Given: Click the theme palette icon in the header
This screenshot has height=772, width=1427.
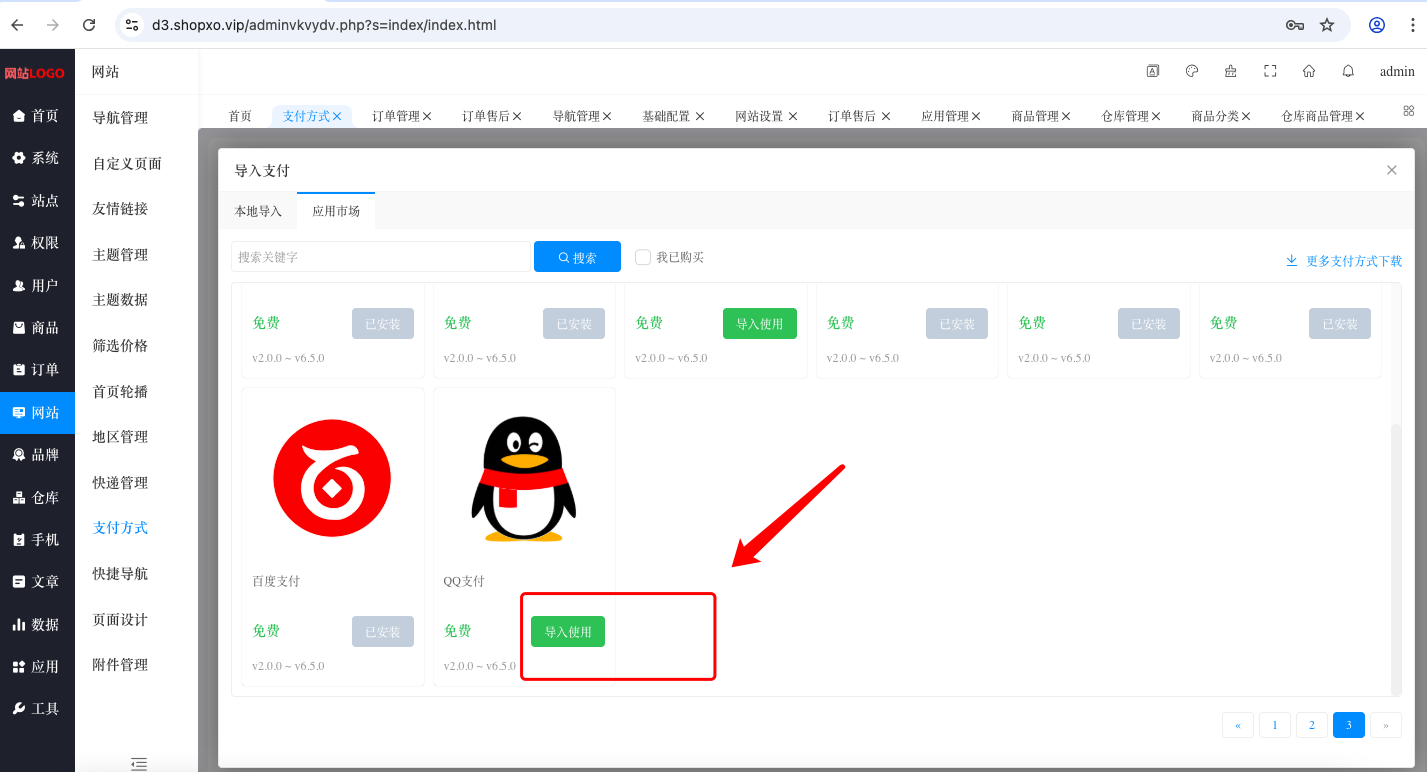Looking at the screenshot, I should point(1192,71).
